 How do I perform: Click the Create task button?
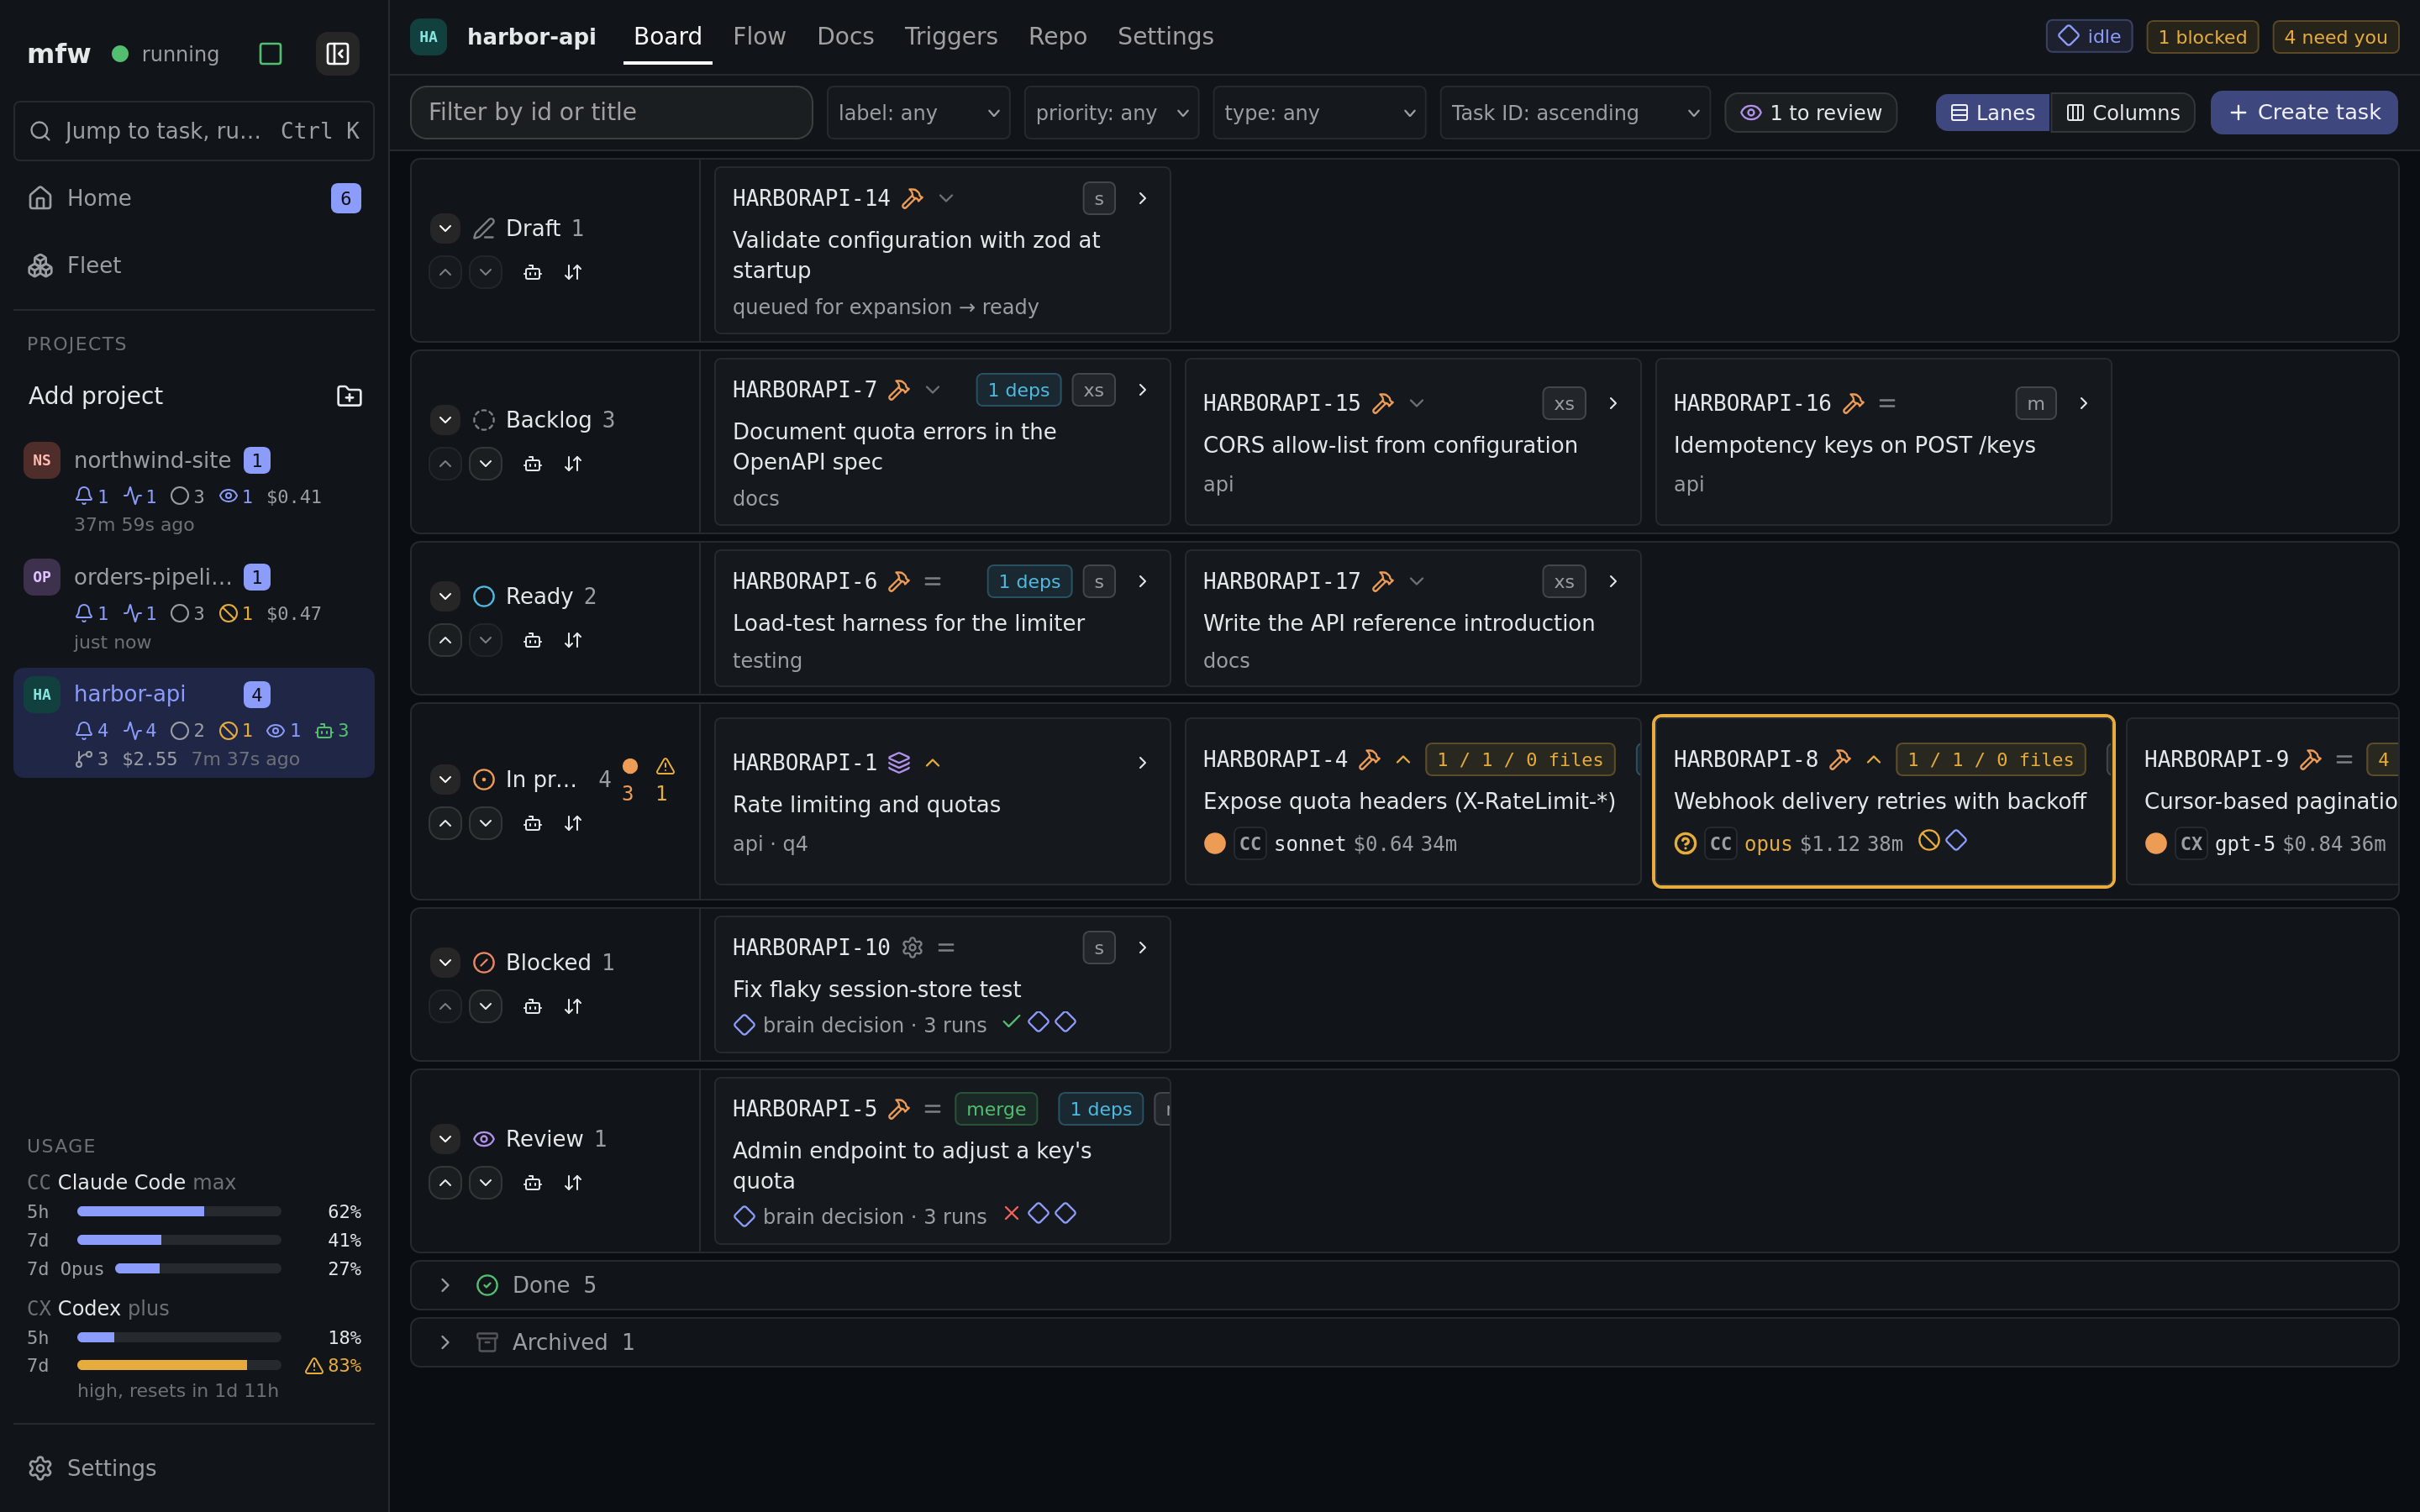pos(2303,113)
